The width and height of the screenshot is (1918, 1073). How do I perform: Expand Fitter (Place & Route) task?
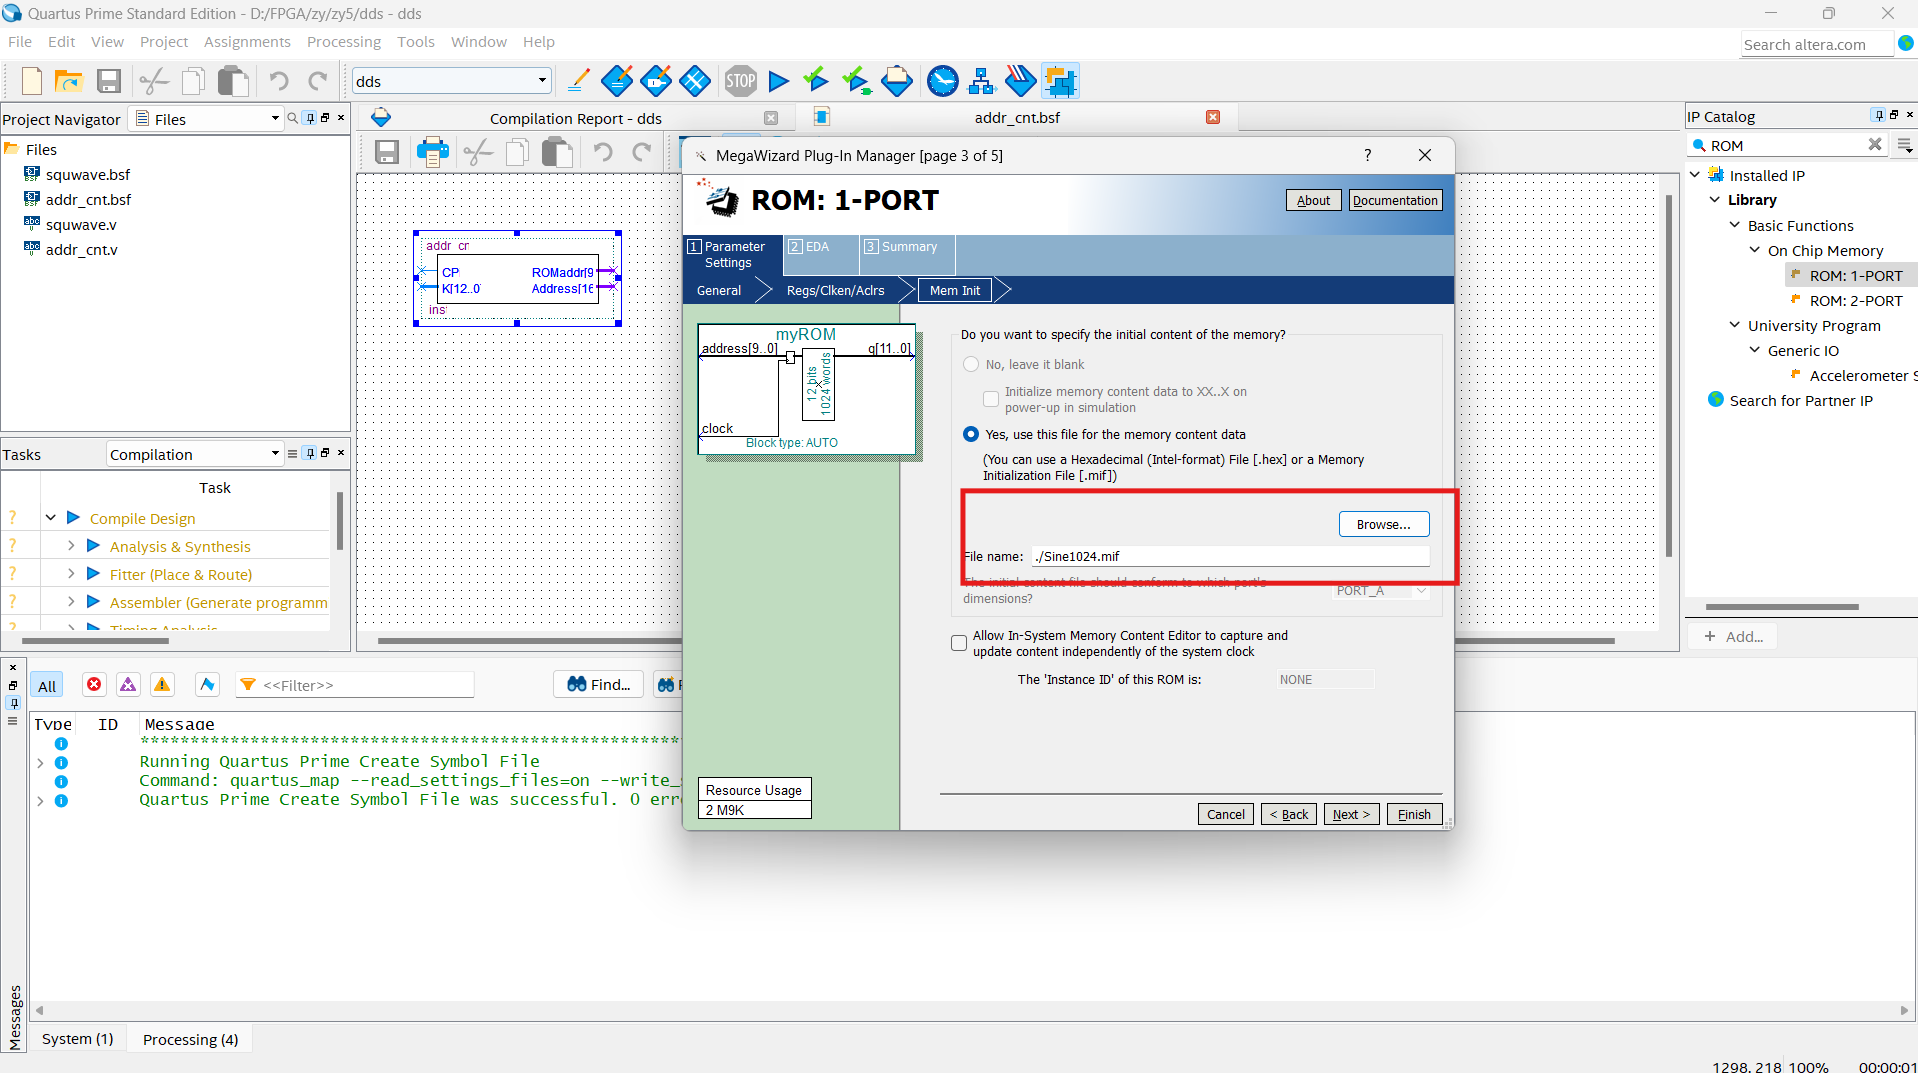tap(71, 574)
